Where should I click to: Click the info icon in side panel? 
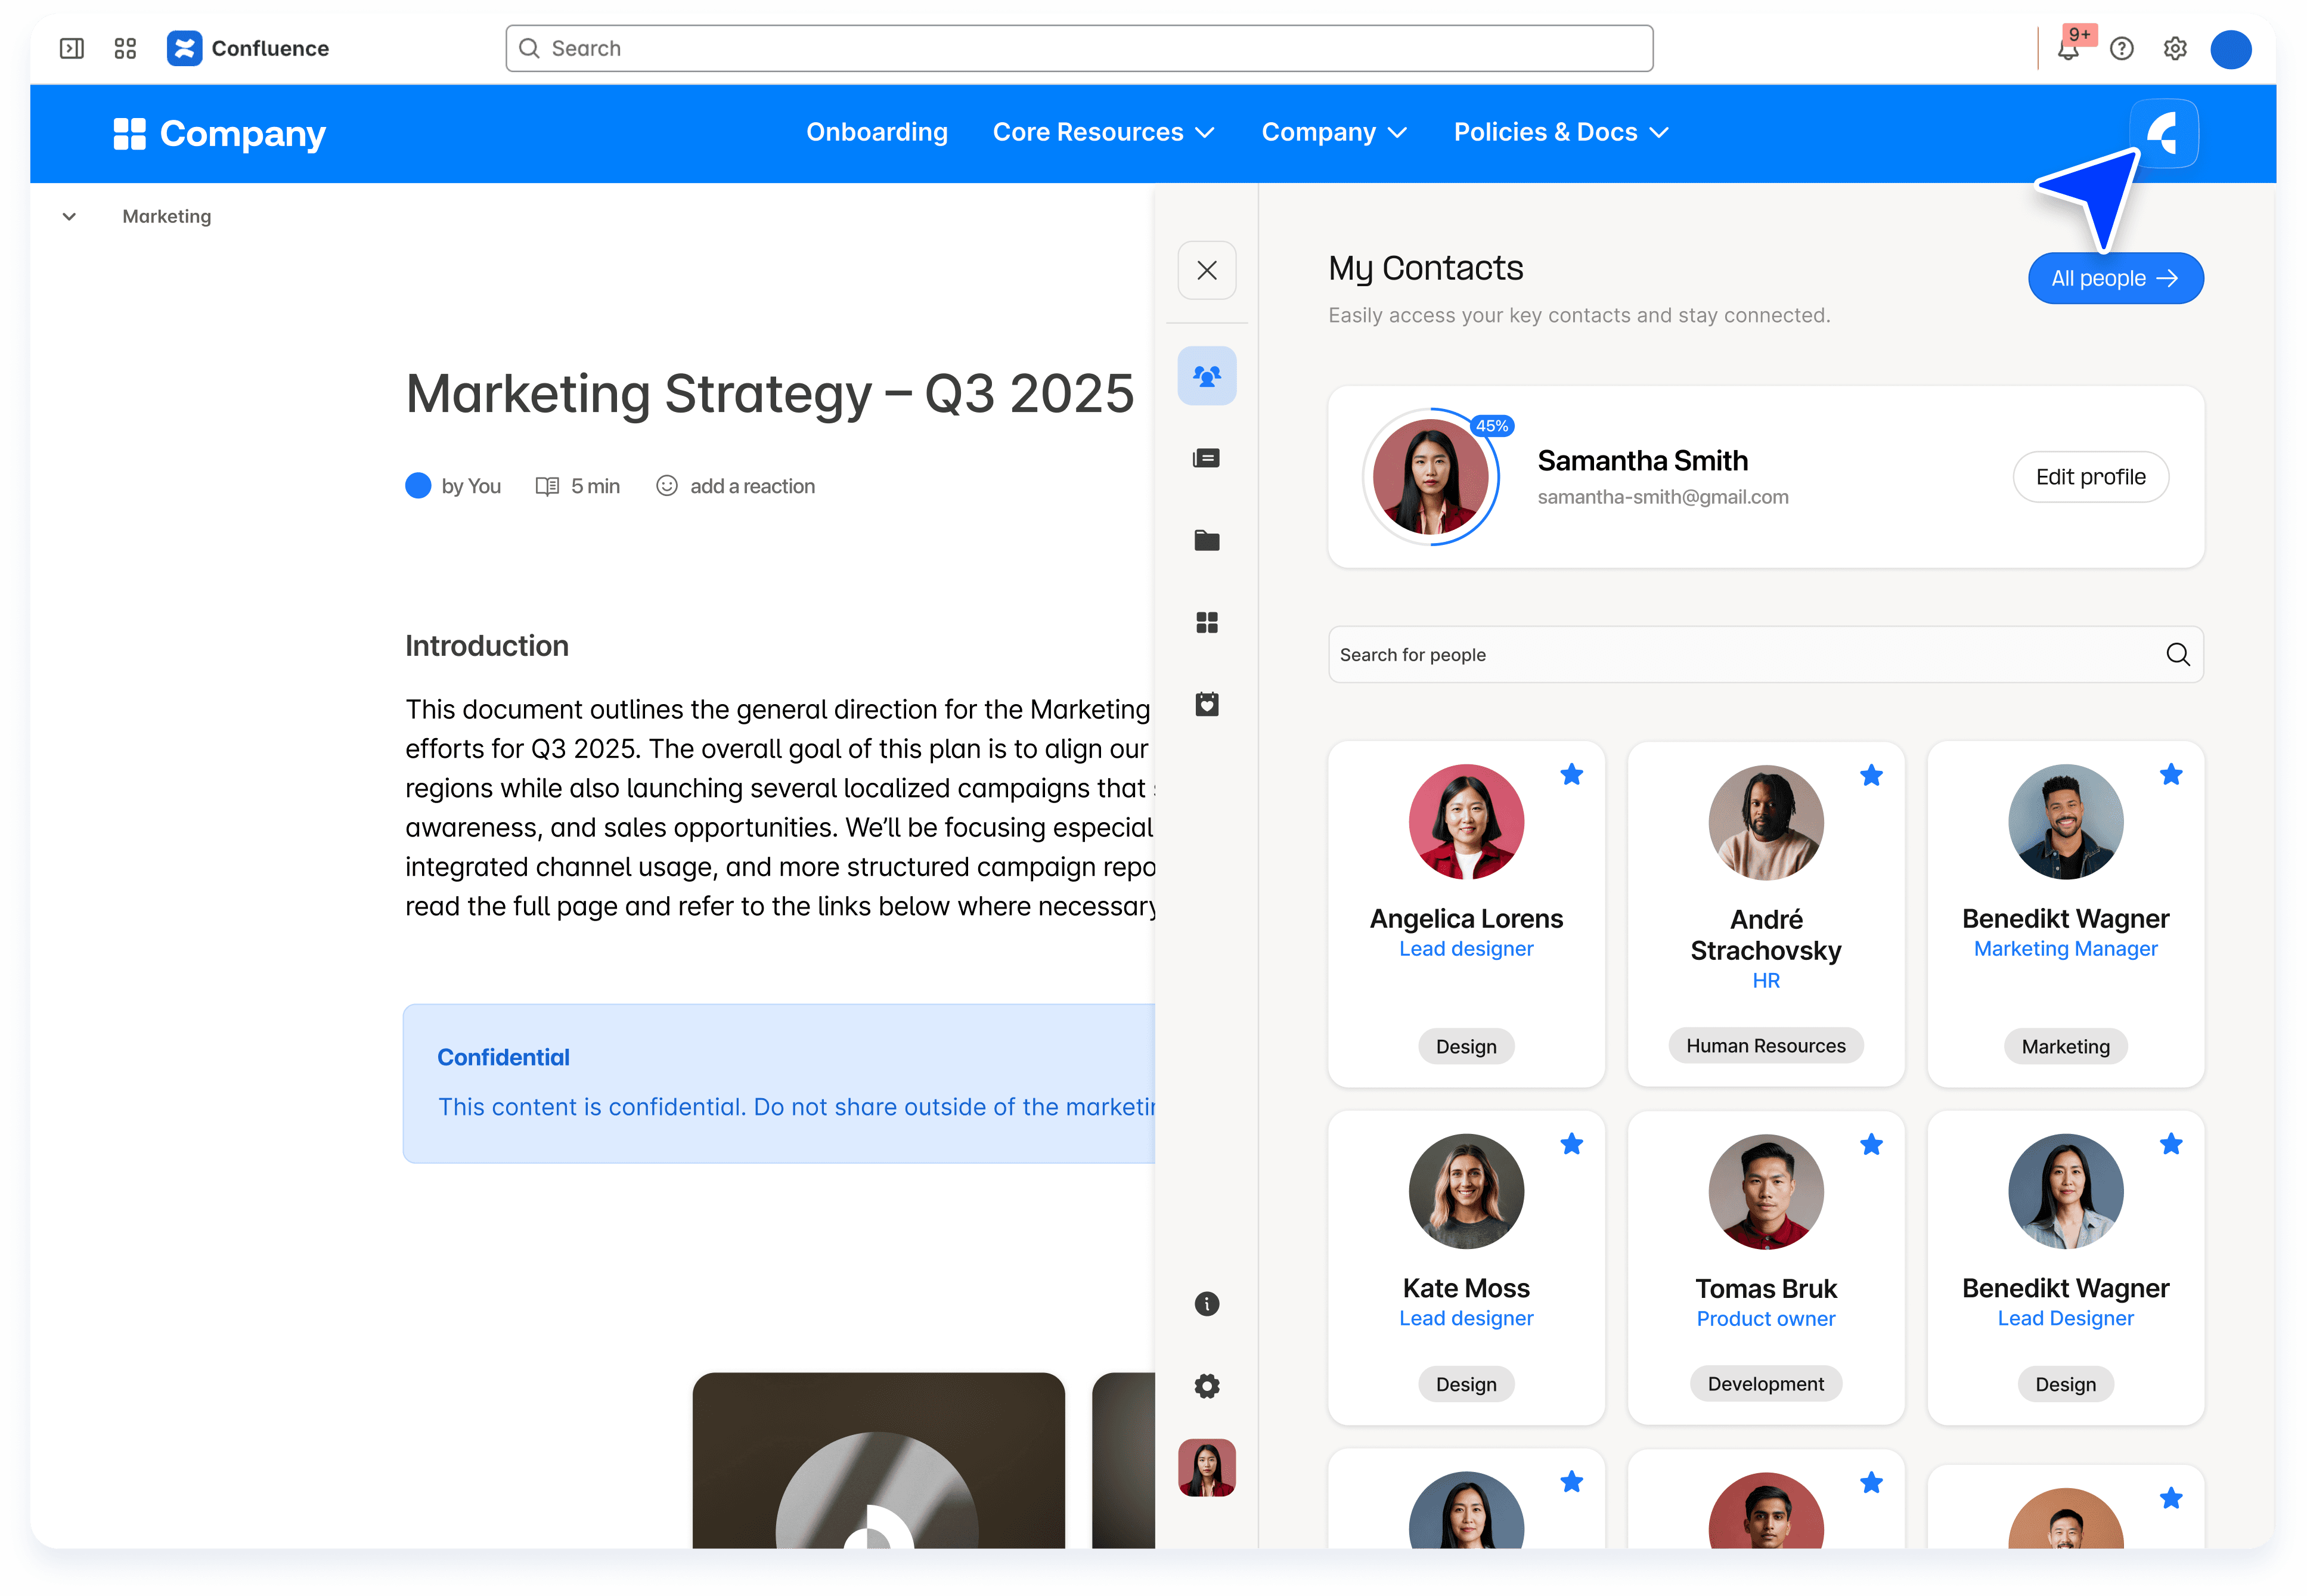[1206, 1303]
